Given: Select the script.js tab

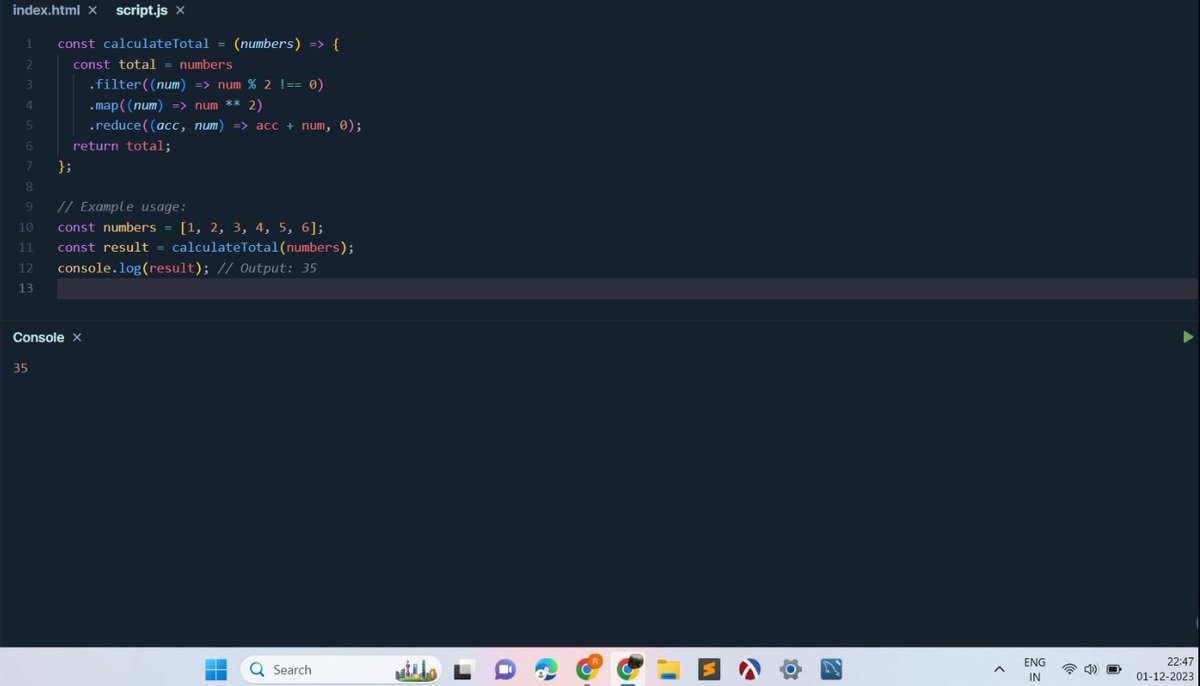Looking at the screenshot, I should click(x=141, y=10).
